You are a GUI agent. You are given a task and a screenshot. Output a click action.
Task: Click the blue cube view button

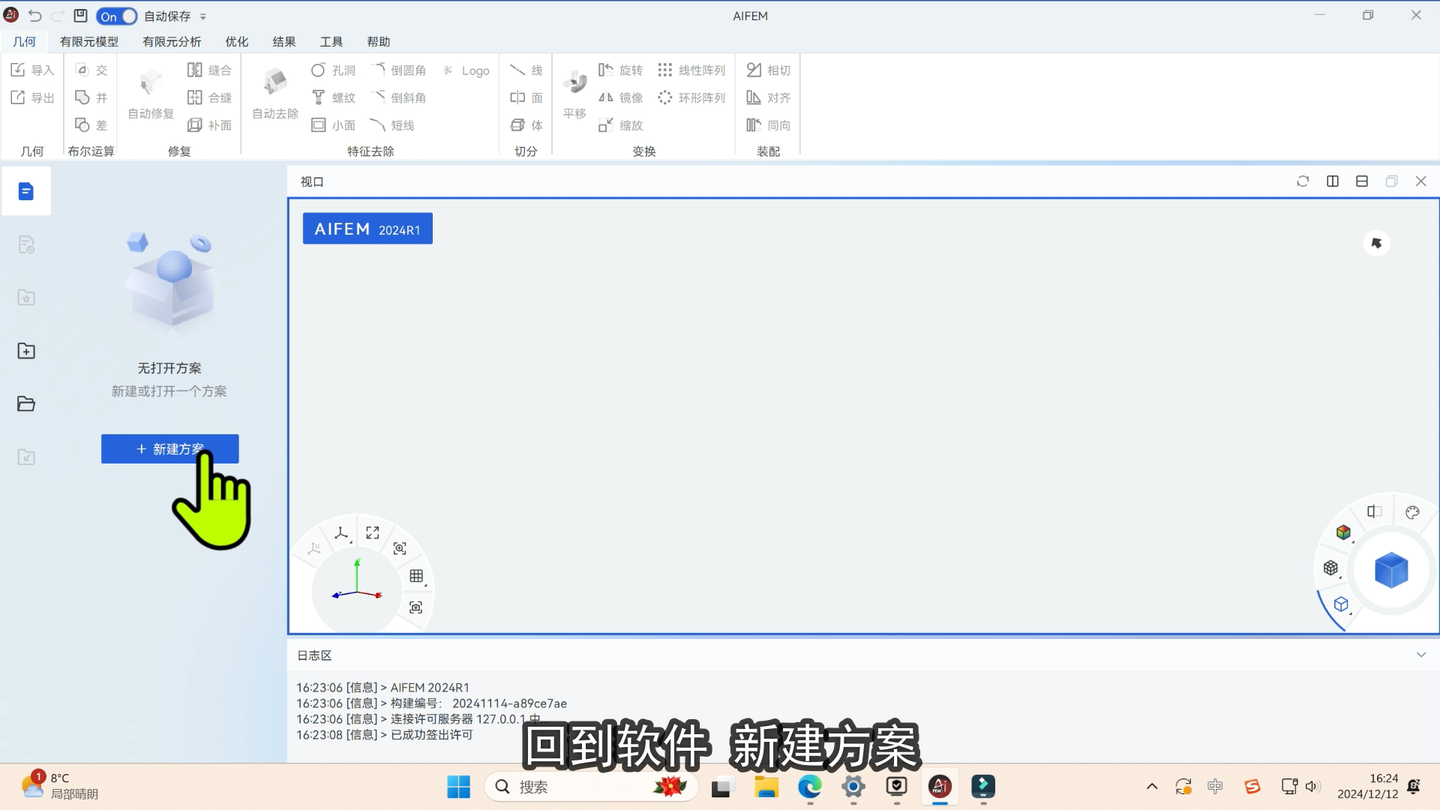pyautogui.click(x=1391, y=571)
